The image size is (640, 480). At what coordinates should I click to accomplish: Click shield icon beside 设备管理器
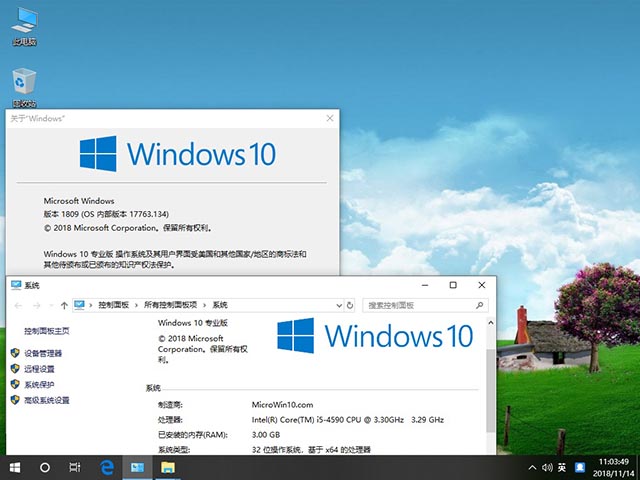(x=15, y=353)
